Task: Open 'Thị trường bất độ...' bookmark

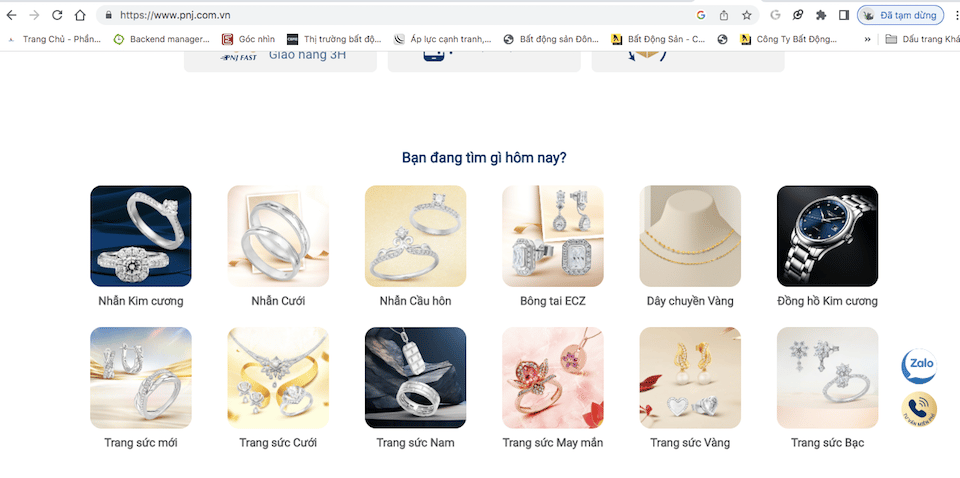Action: [334, 39]
